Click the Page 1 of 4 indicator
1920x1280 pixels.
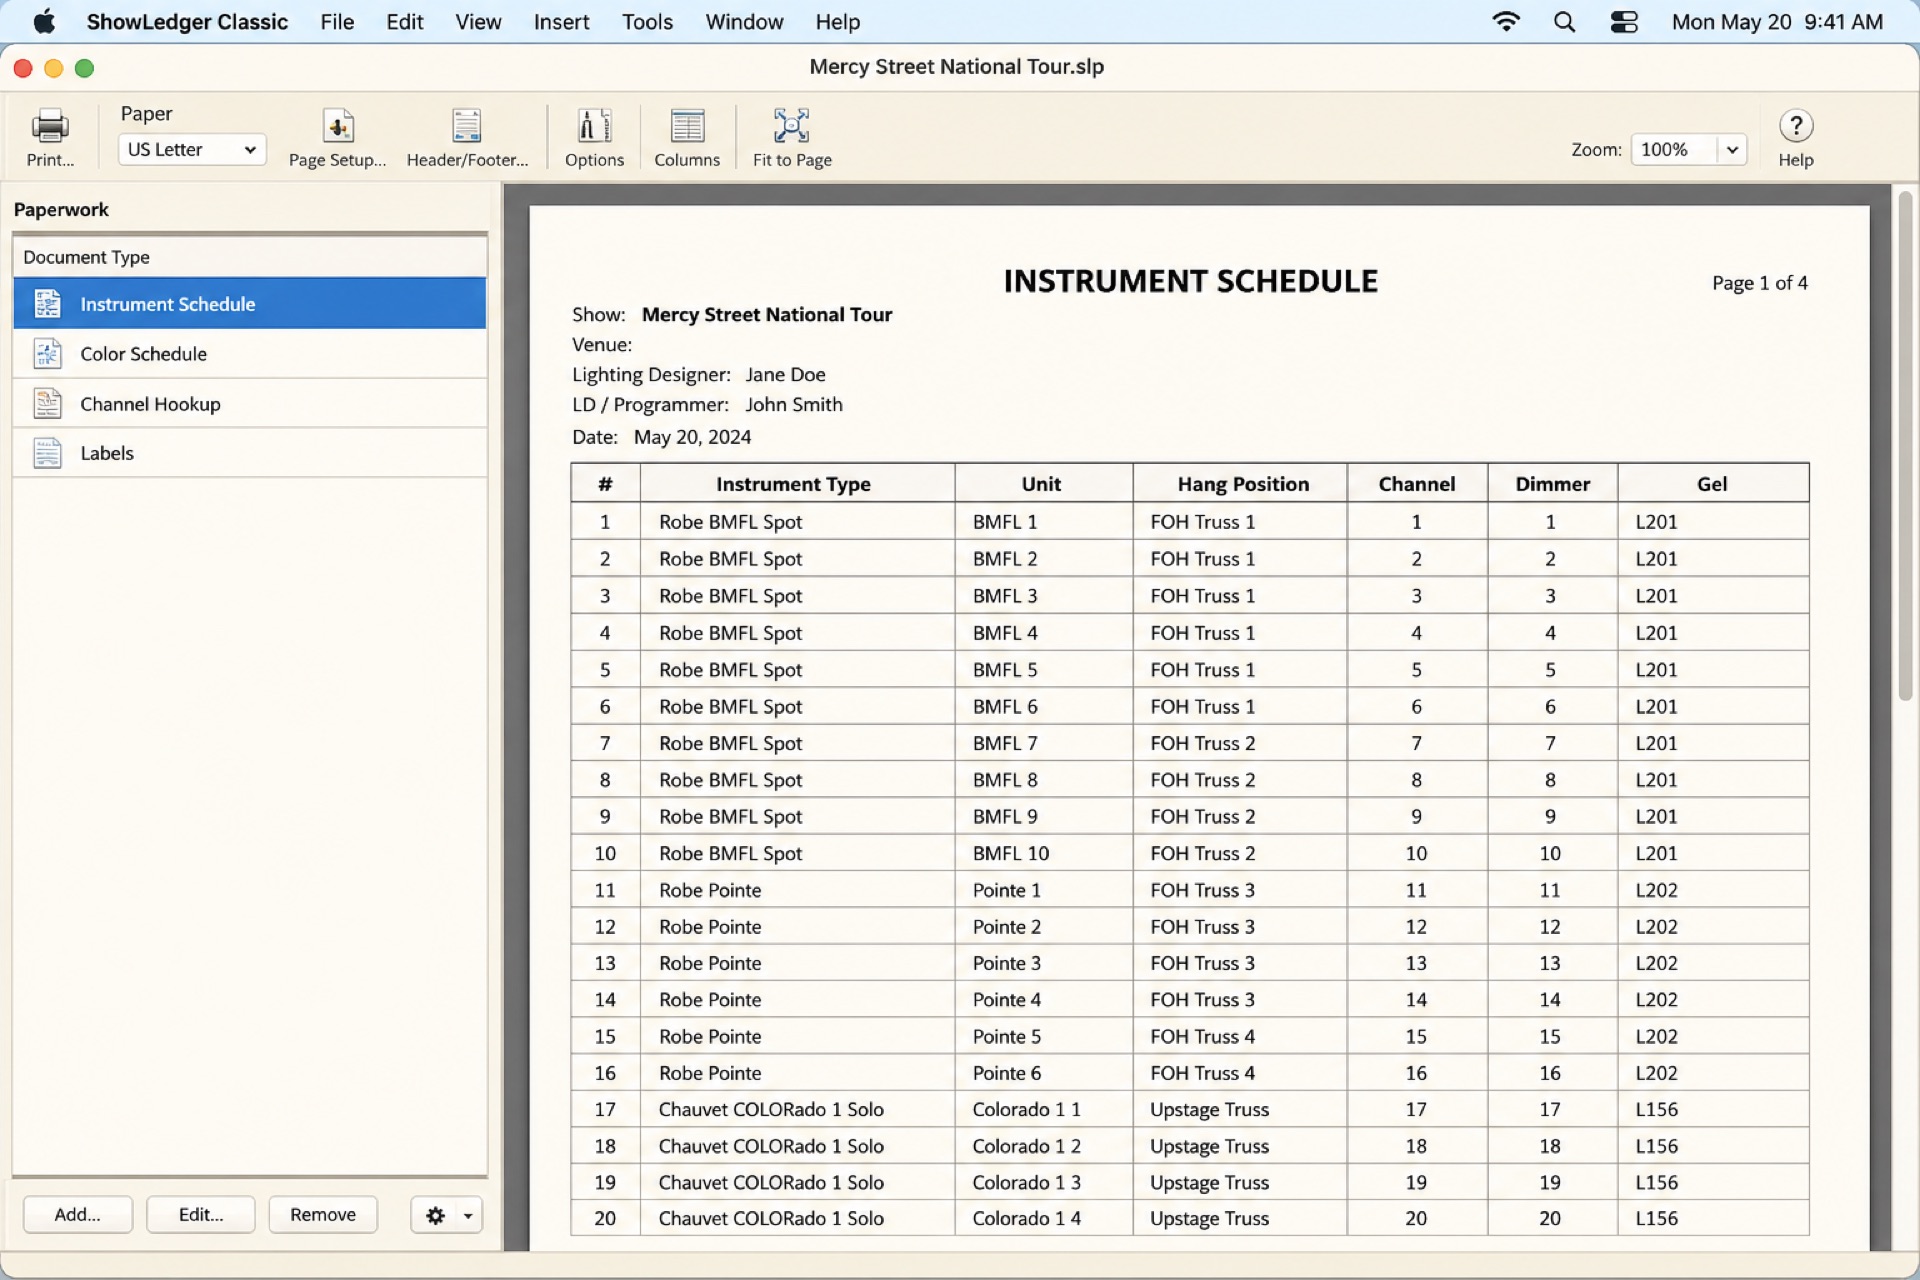(1760, 283)
